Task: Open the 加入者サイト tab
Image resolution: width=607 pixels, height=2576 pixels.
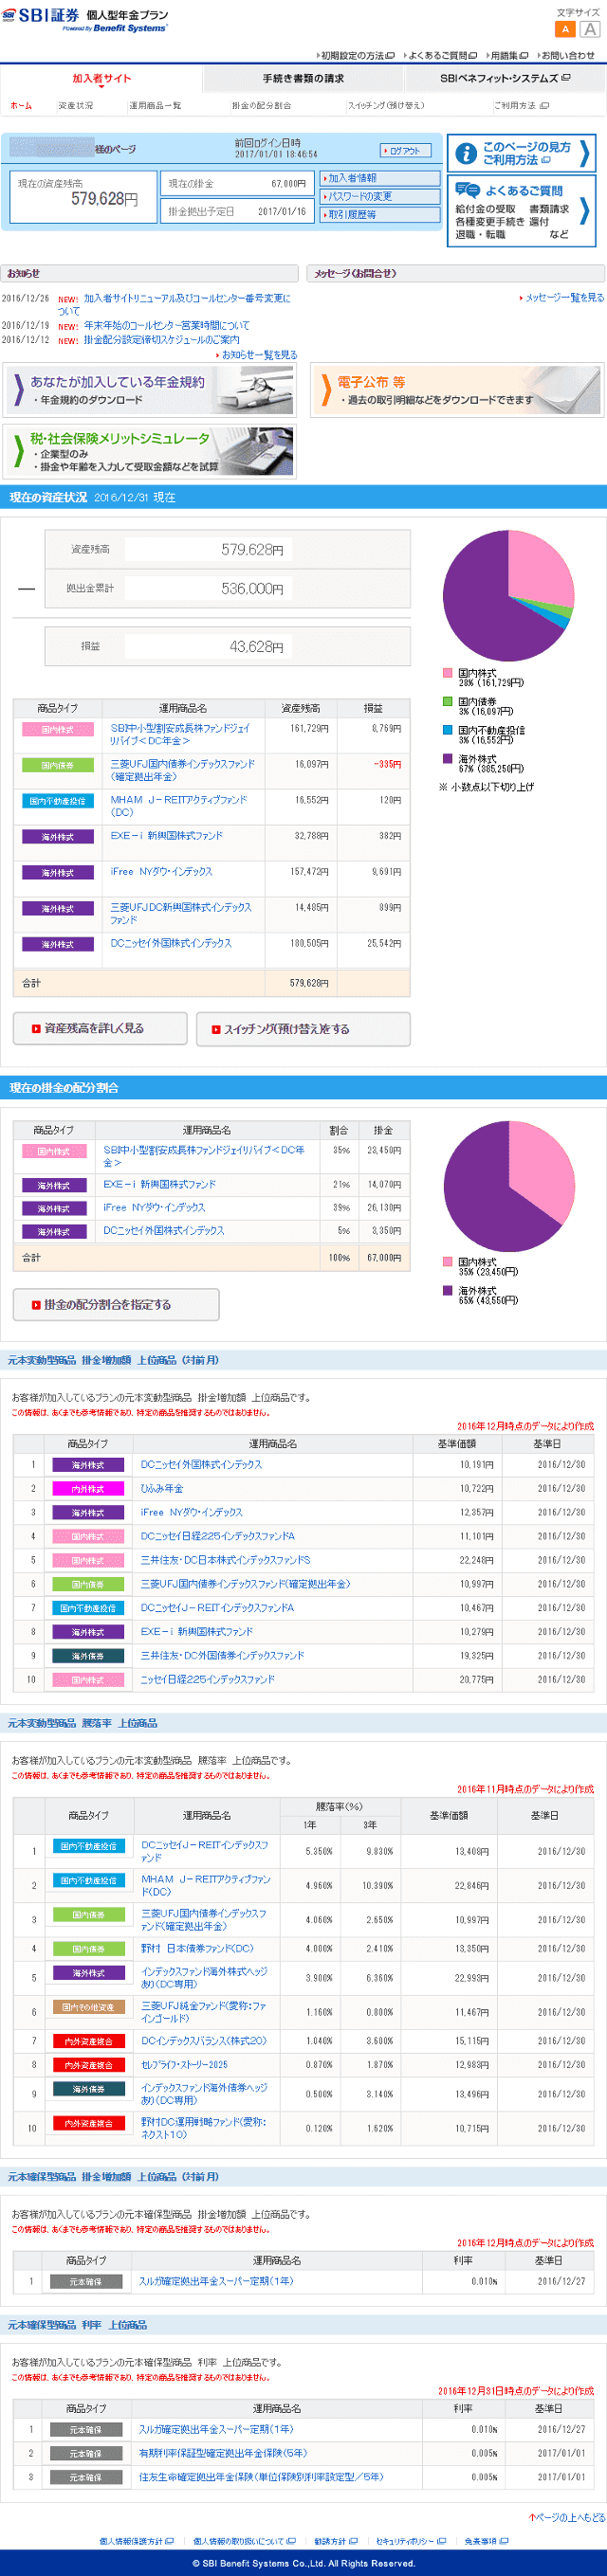Action: tap(101, 78)
